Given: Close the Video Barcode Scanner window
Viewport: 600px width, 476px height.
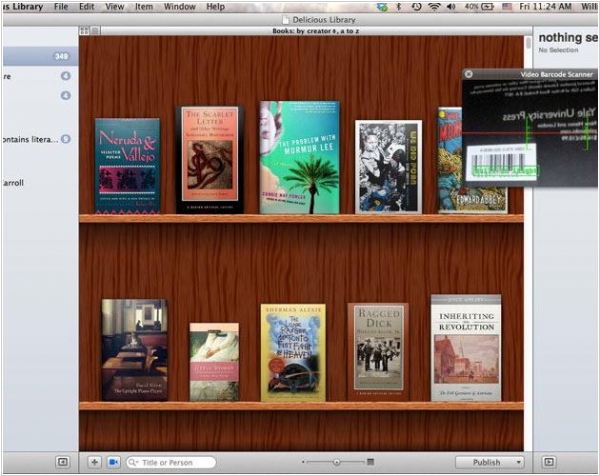Looking at the screenshot, I should point(470,74).
